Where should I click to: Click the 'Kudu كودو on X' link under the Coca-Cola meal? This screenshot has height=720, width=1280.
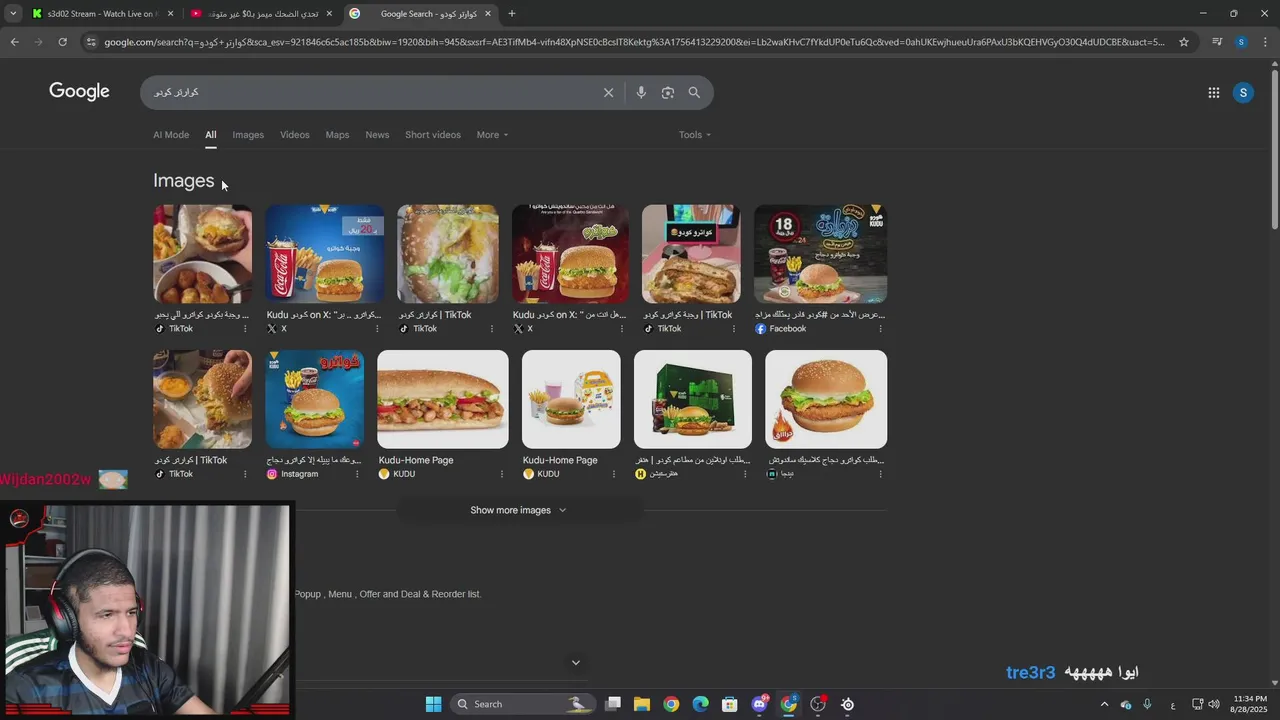(324, 315)
